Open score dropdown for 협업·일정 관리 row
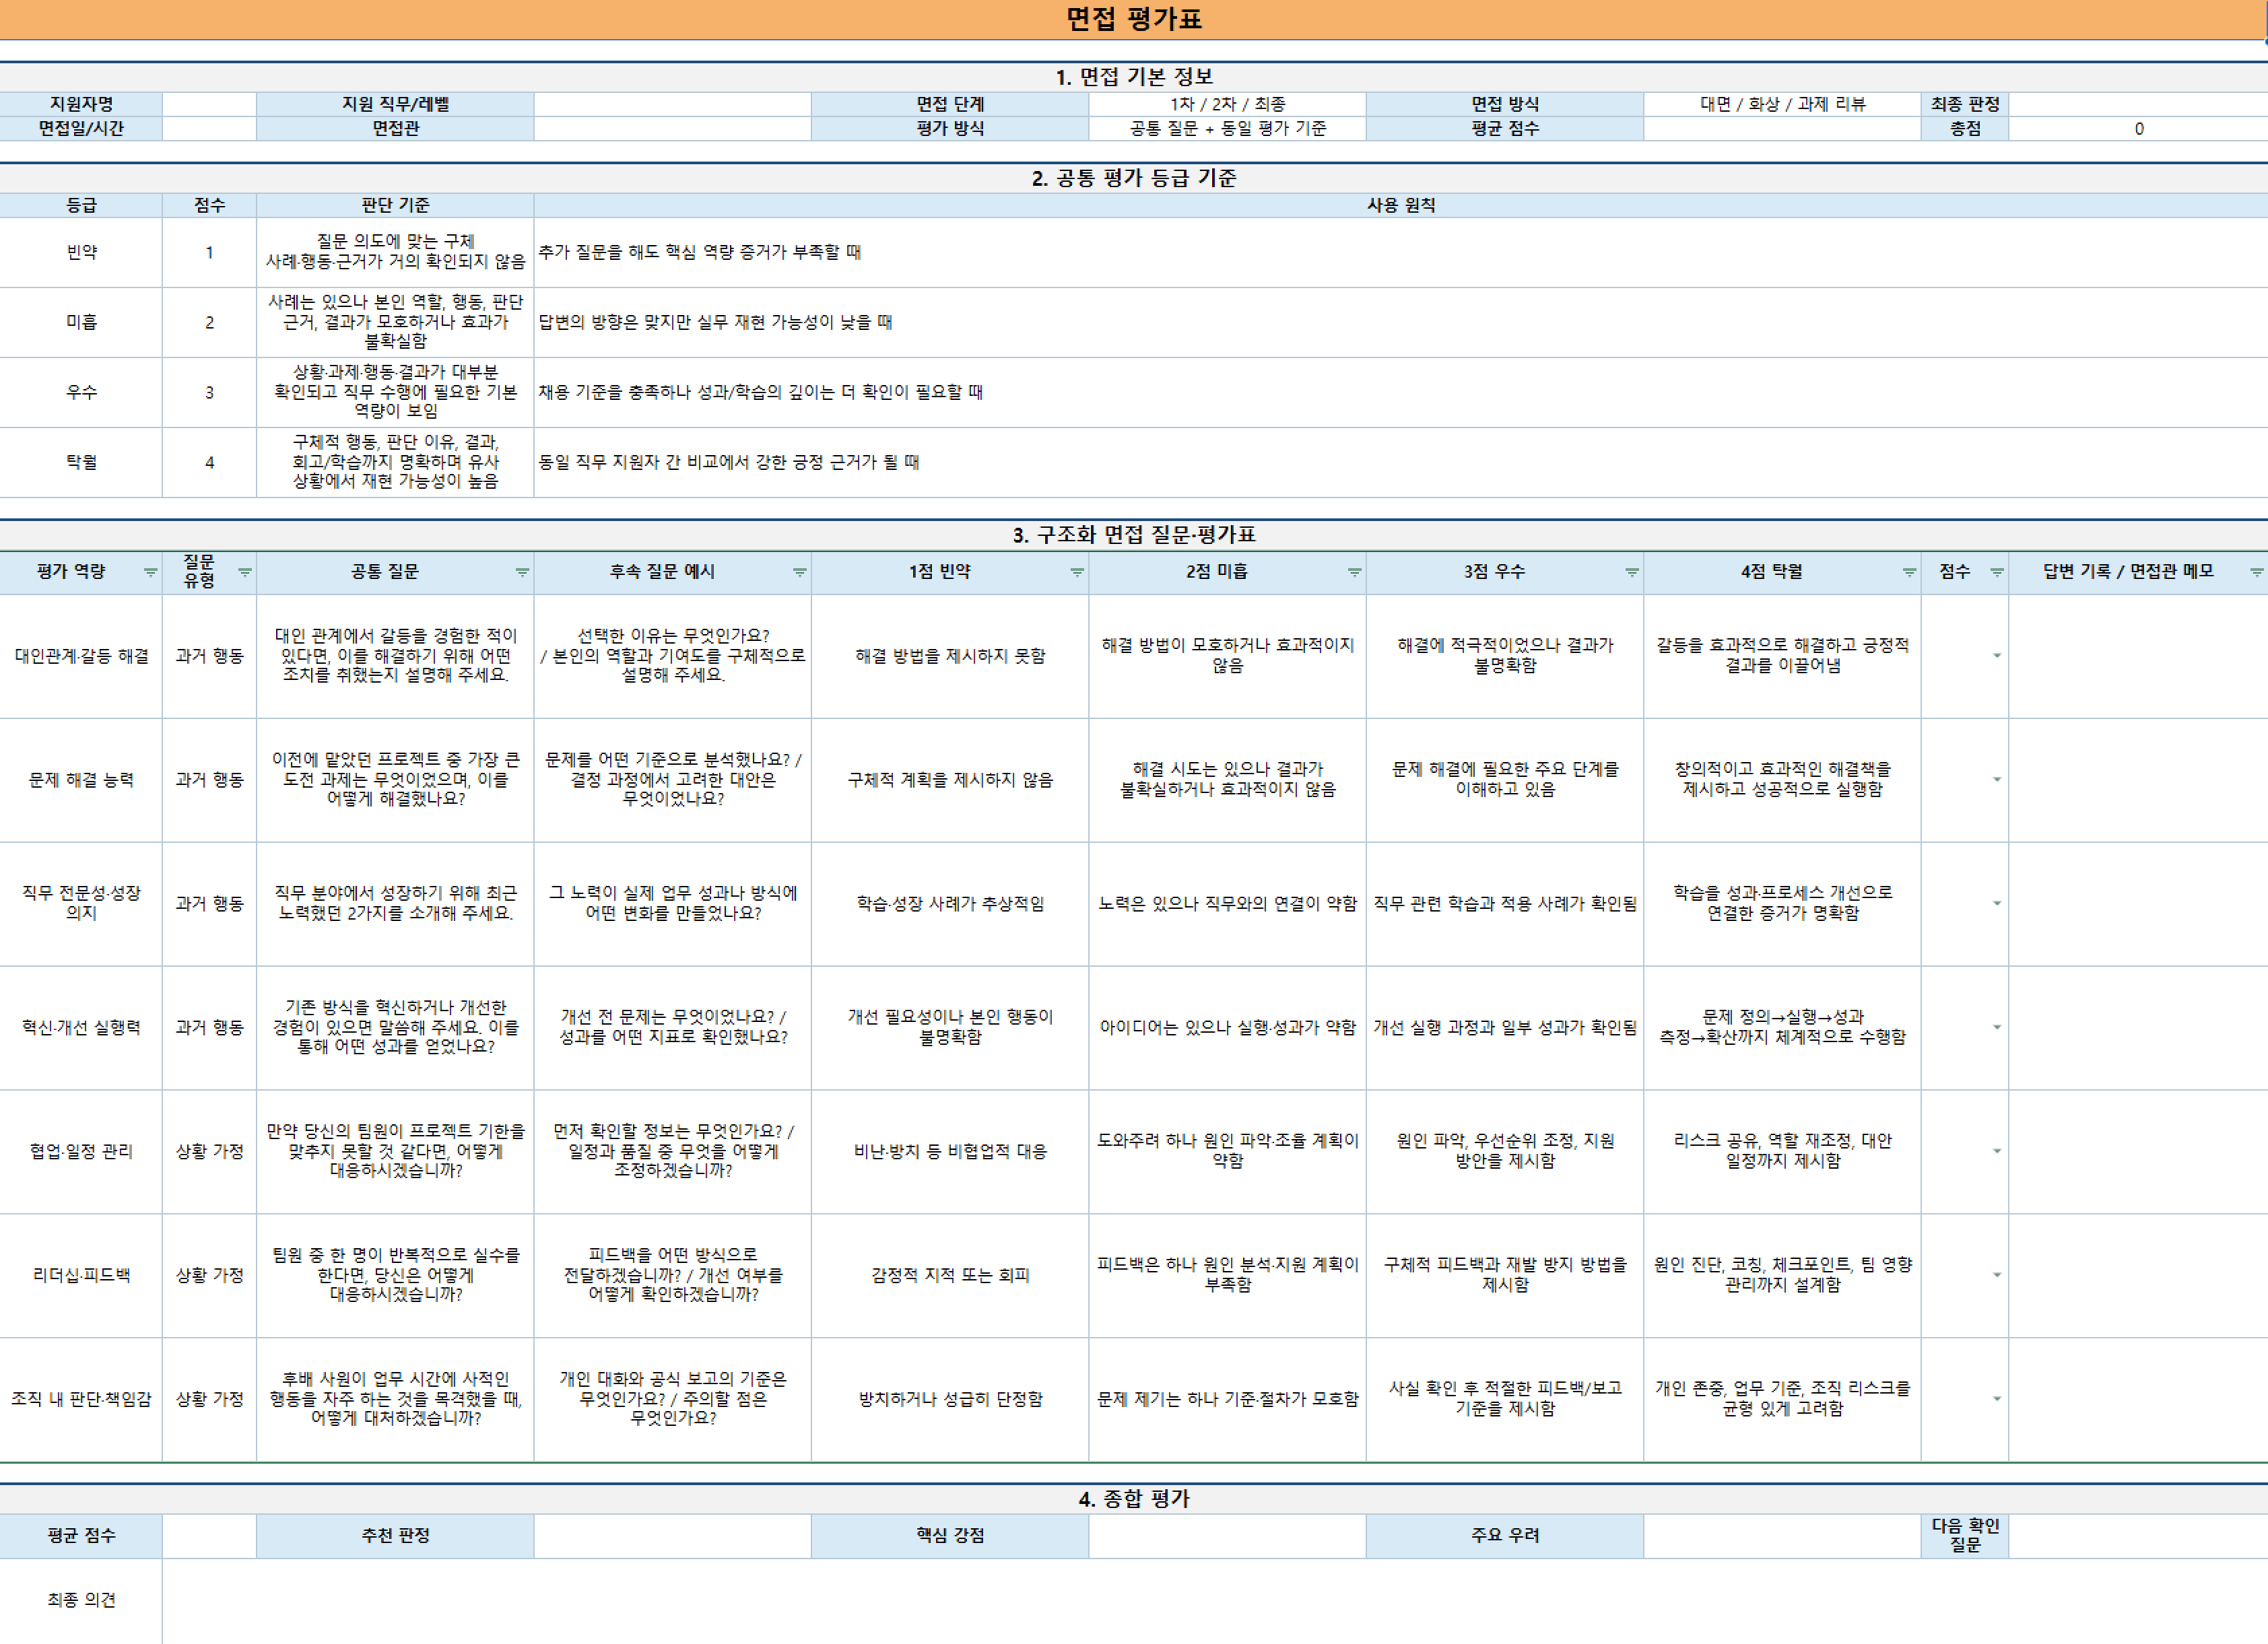This screenshot has width=2268, height=1644. pyautogui.click(x=1996, y=1152)
